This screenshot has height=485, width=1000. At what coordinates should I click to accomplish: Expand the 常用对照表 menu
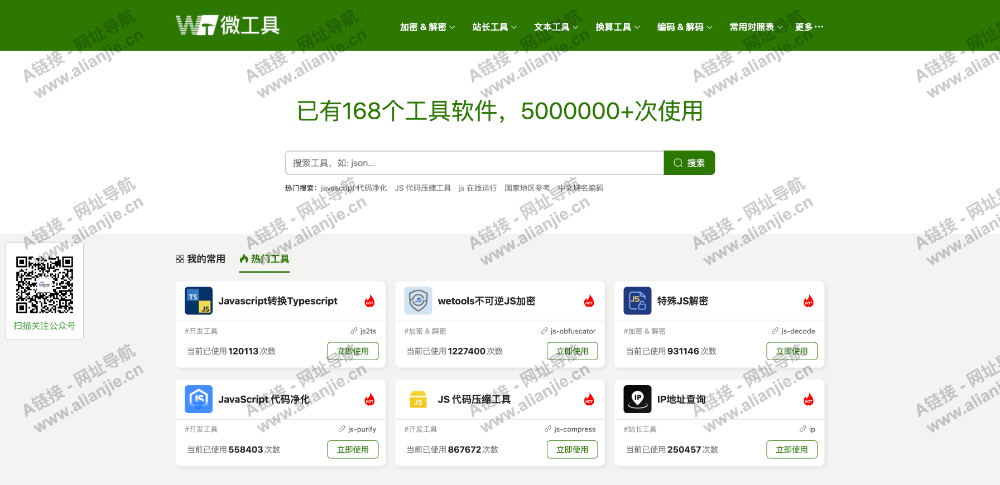(x=756, y=27)
